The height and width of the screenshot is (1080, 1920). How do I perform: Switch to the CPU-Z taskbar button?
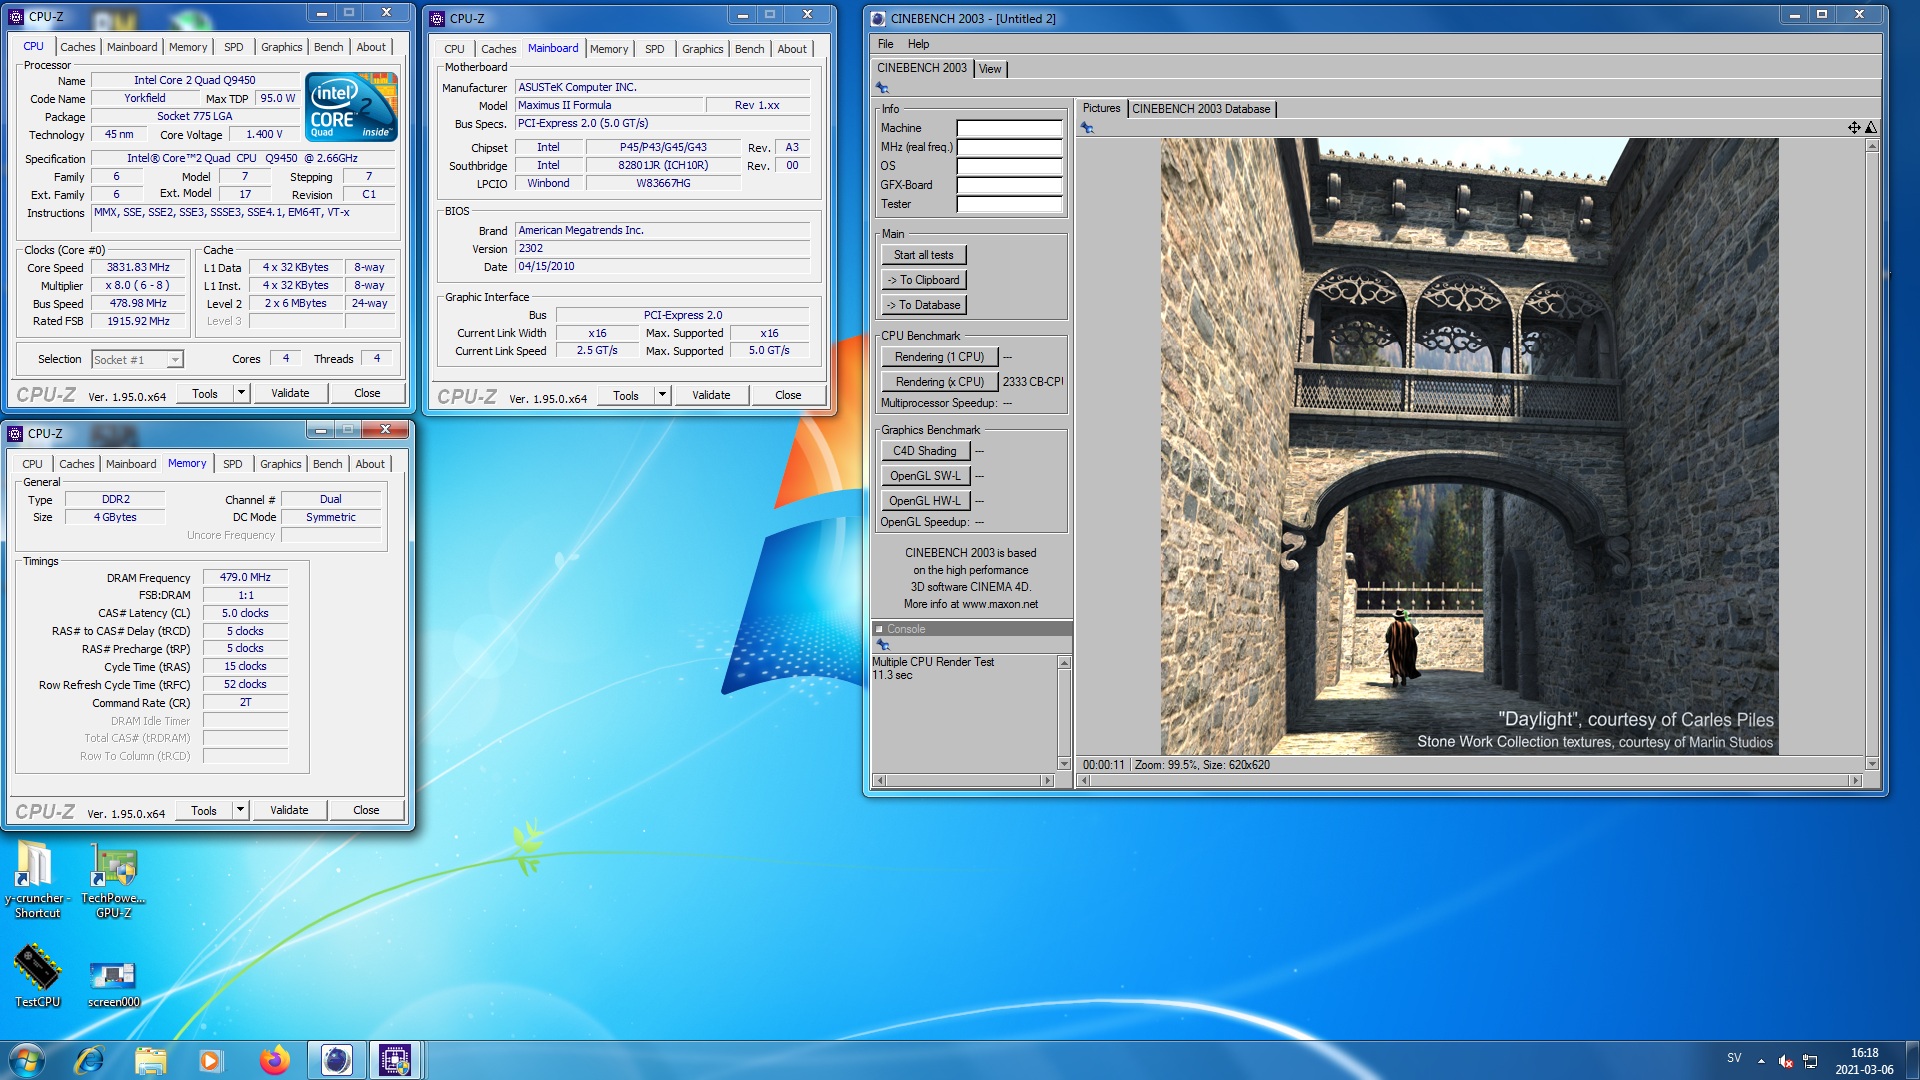pos(395,1060)
